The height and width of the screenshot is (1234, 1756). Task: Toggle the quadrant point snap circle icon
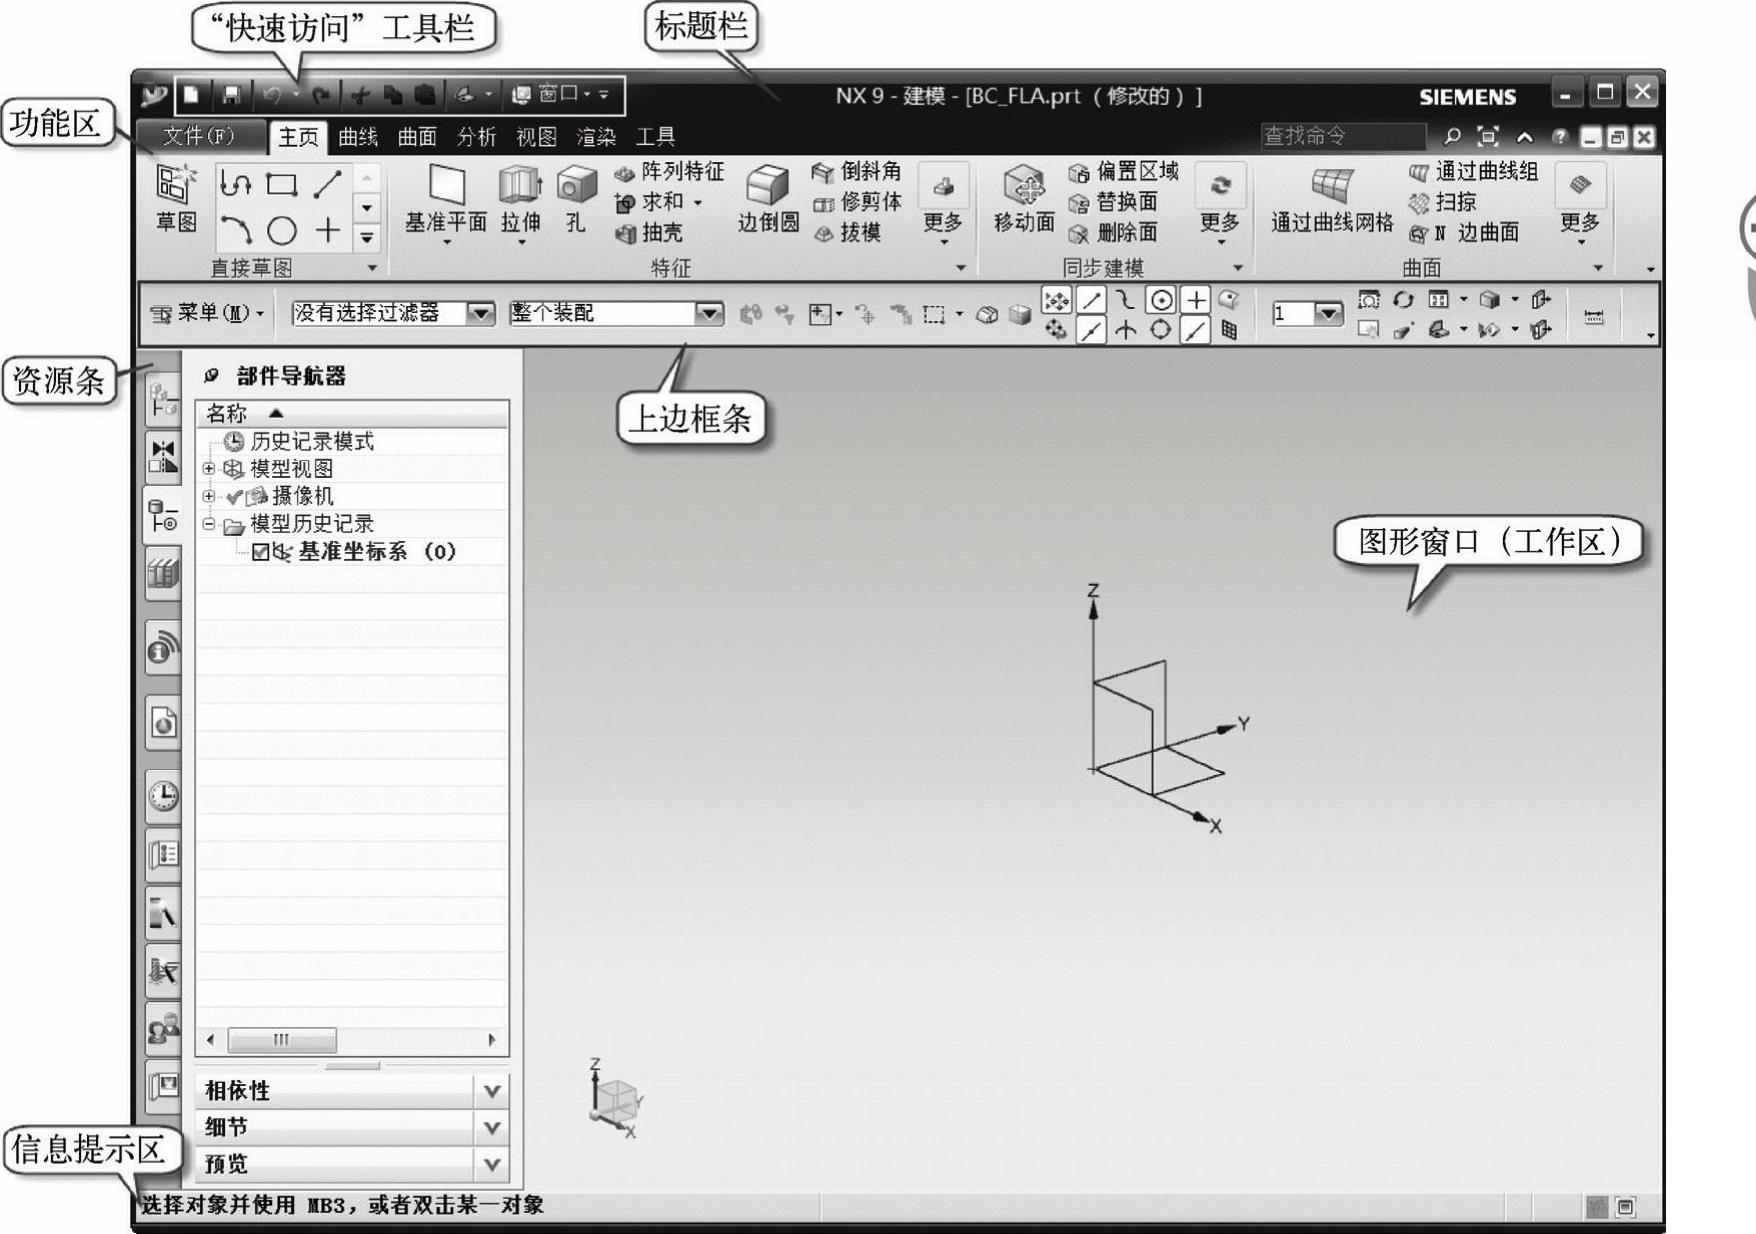tap(1160, 330)
